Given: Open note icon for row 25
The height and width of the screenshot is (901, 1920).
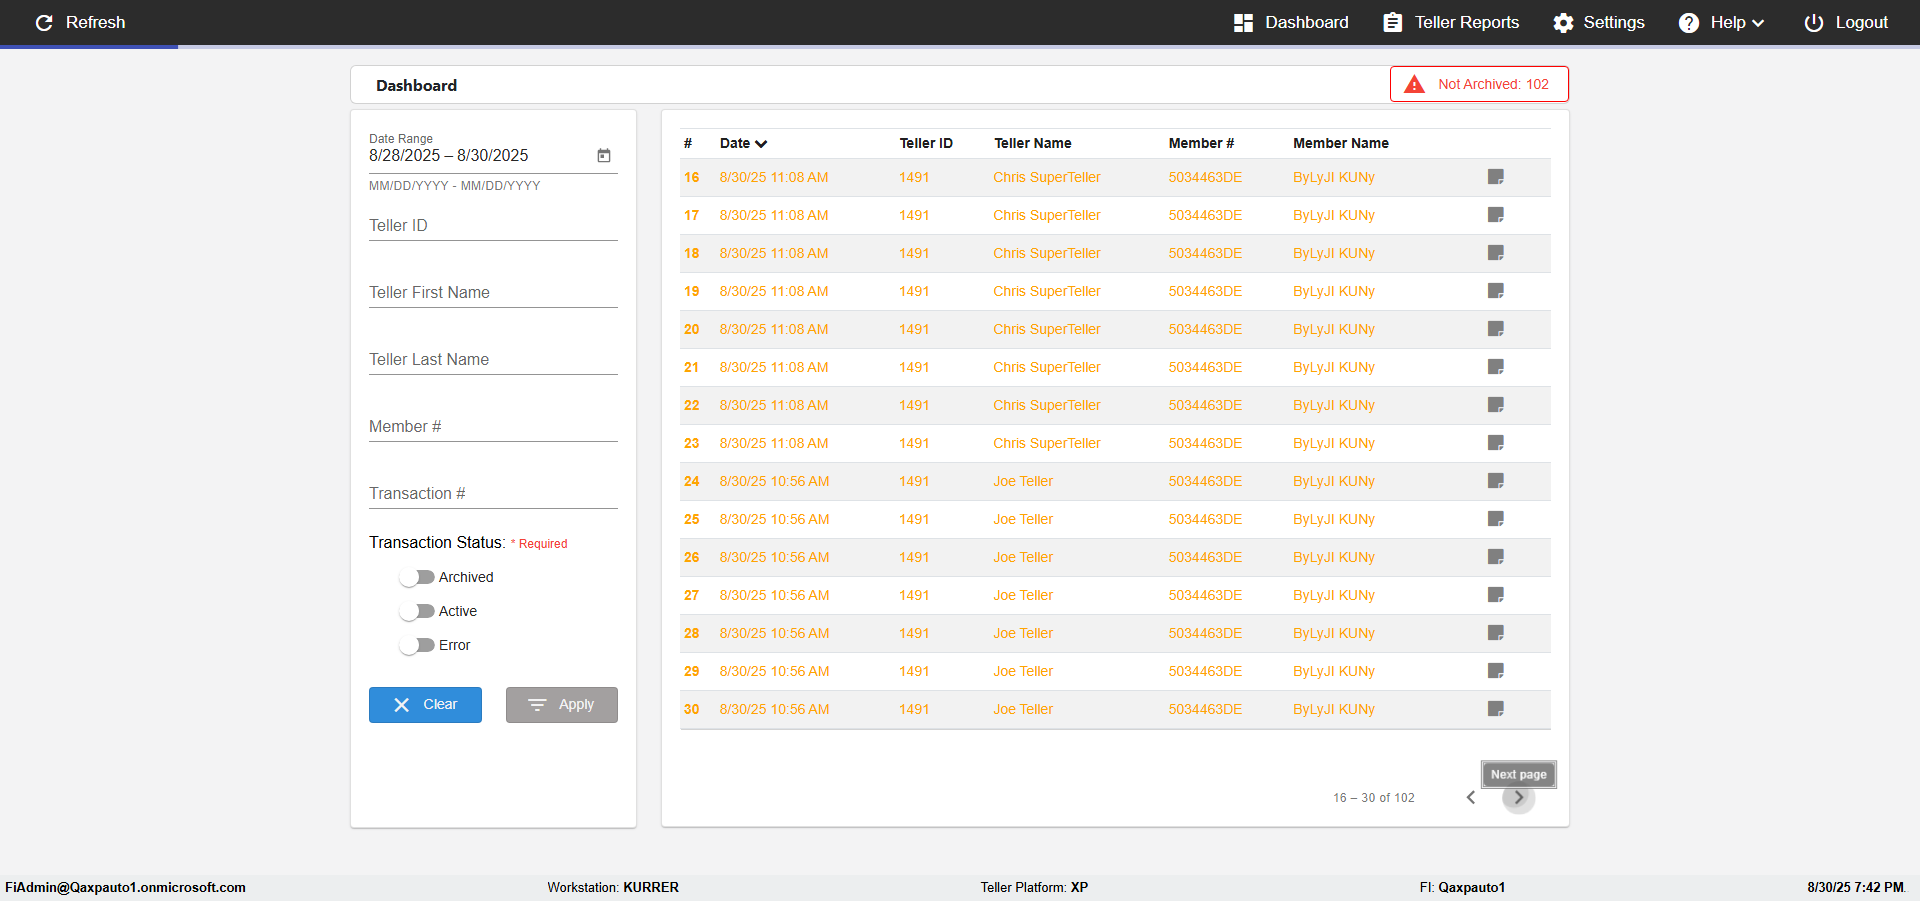Looking at the screenshot, I should [x=1496, y=519].
